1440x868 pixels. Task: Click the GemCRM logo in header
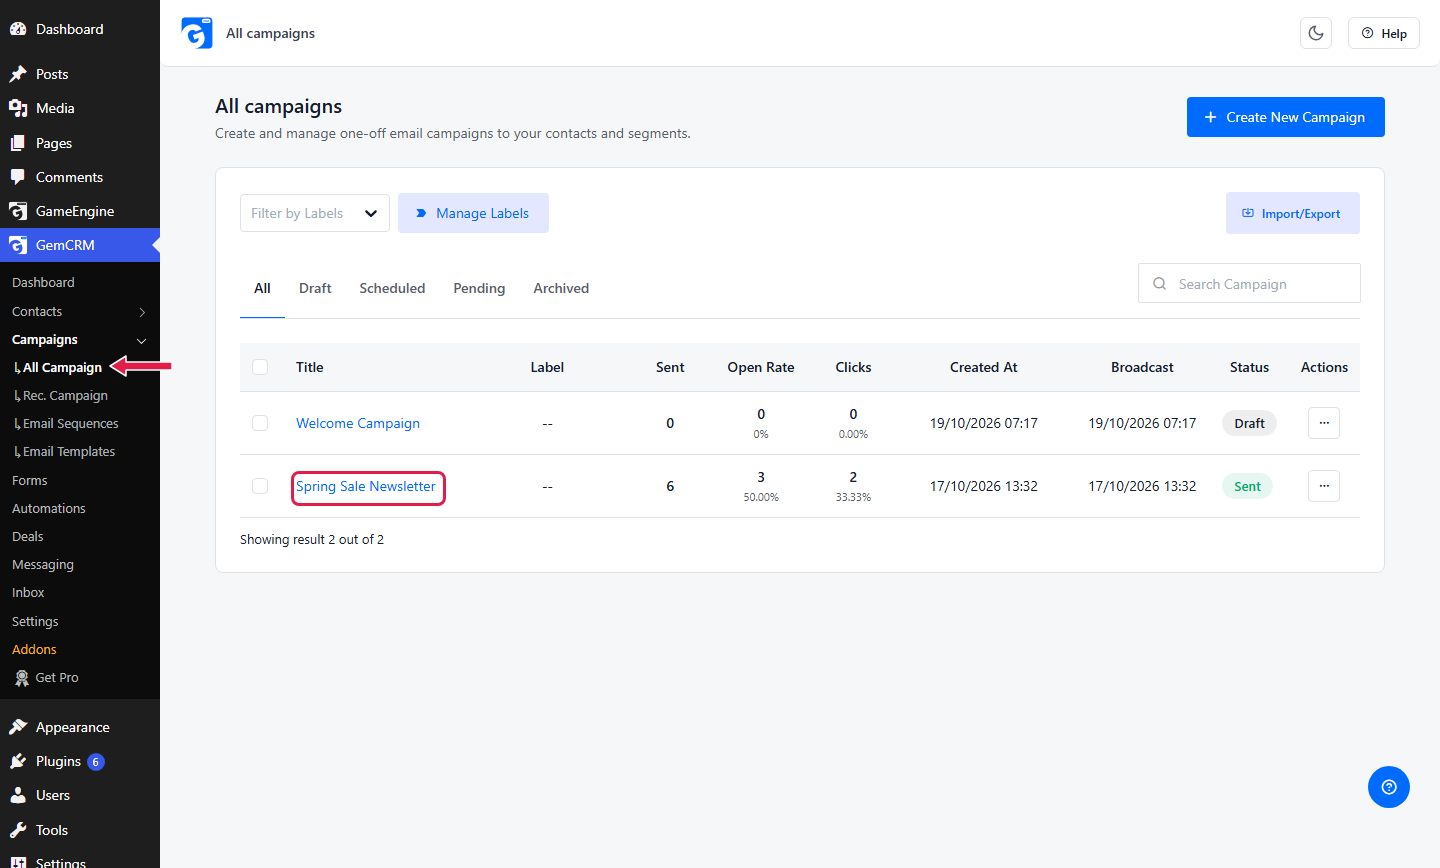[x=197, y=33]
